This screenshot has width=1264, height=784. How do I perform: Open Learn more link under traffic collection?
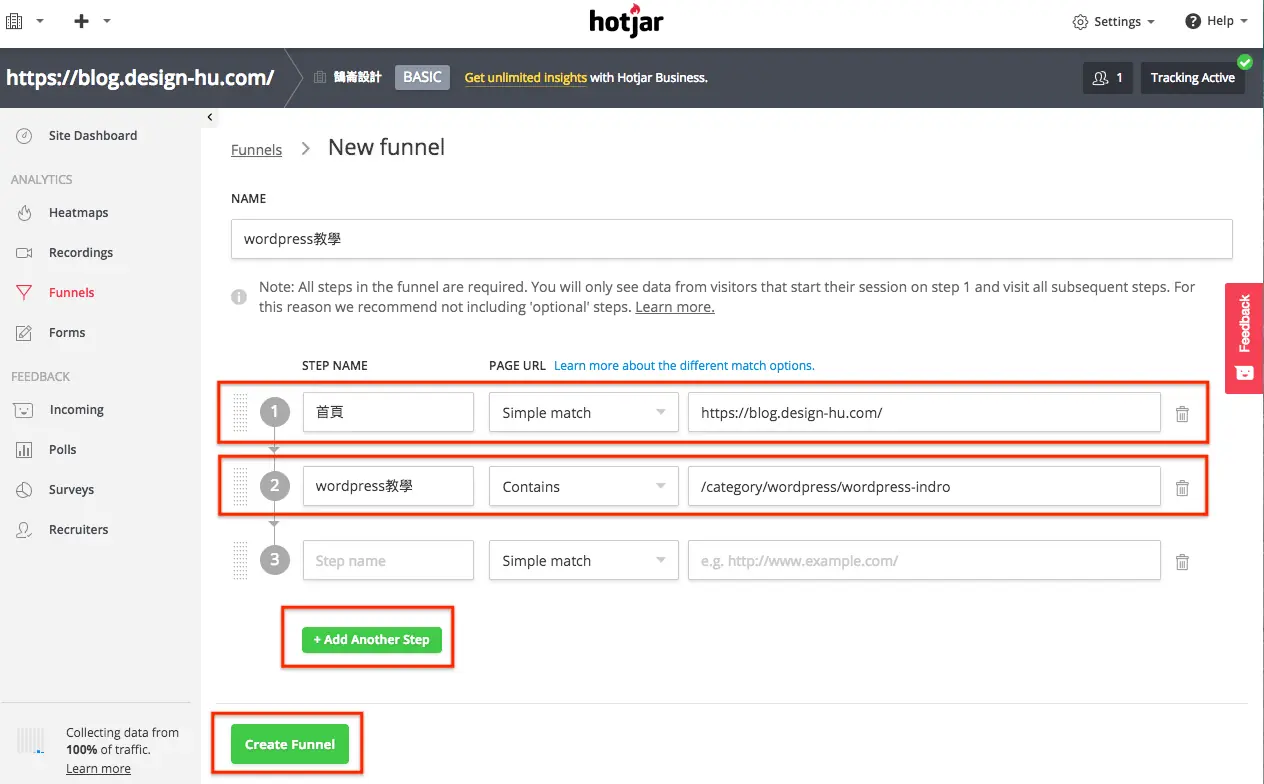98,768
